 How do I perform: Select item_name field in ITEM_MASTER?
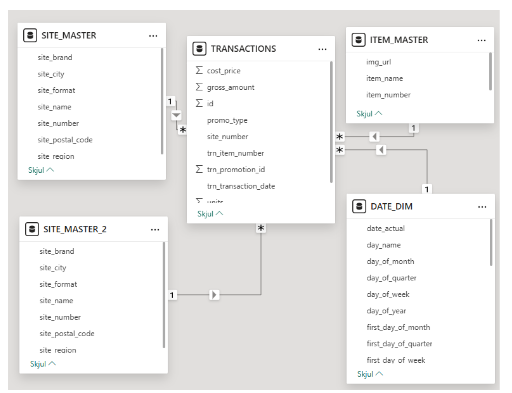[x=385, y=79]
